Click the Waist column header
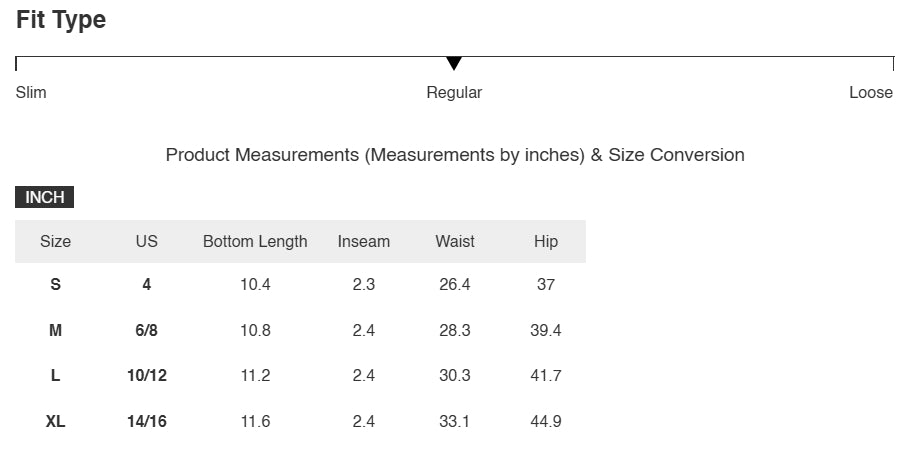The height and width of the screenshot is (453, 917). click(455, 241)
